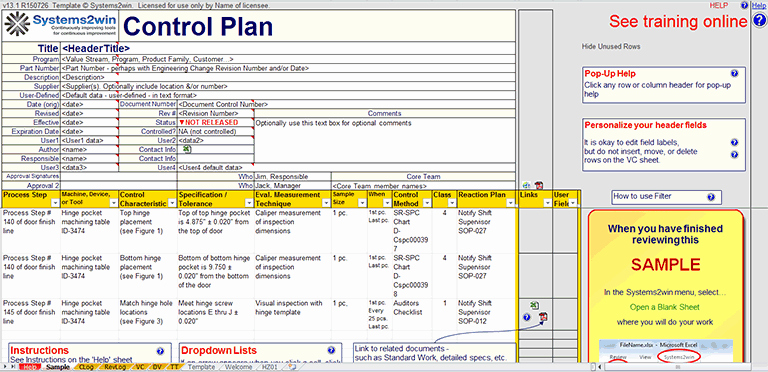Select the HeaderTitle title cell

point(288,48)
